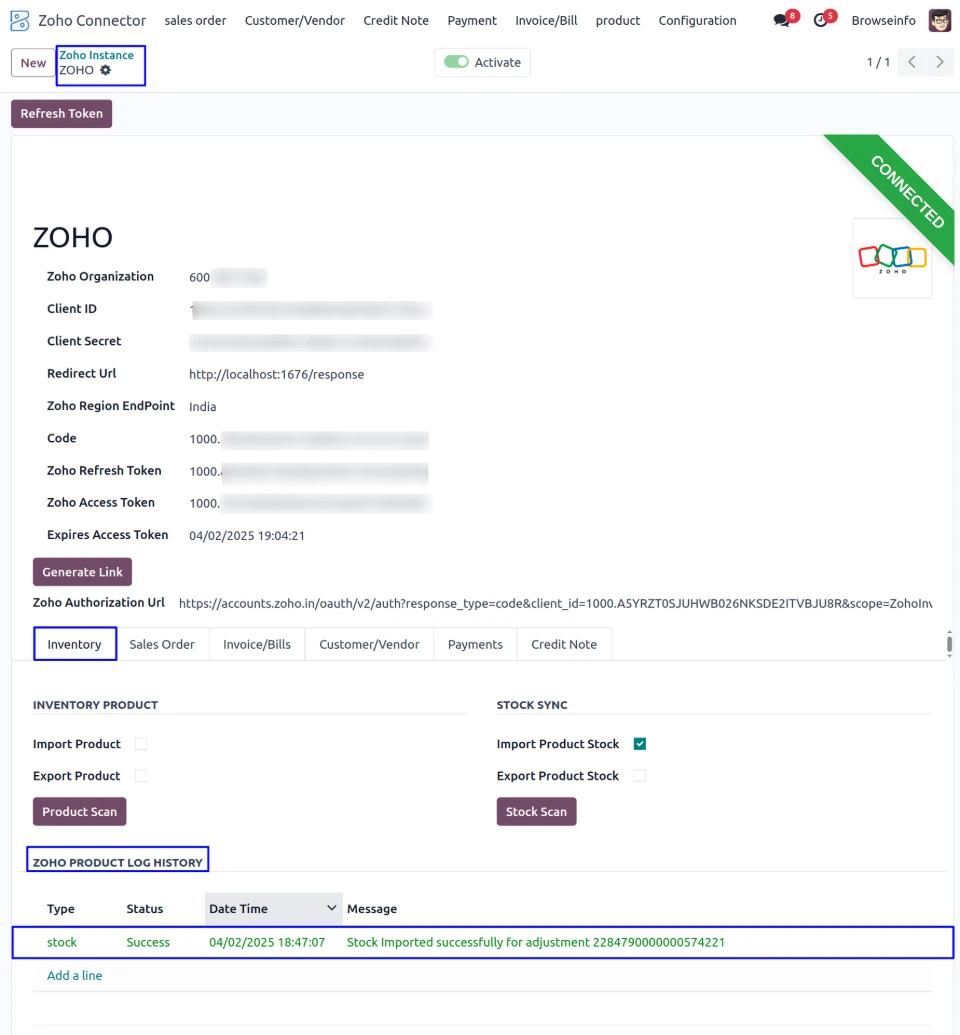Go to previous record arrow
The image size is (960, 1035).
pos(911,62)
